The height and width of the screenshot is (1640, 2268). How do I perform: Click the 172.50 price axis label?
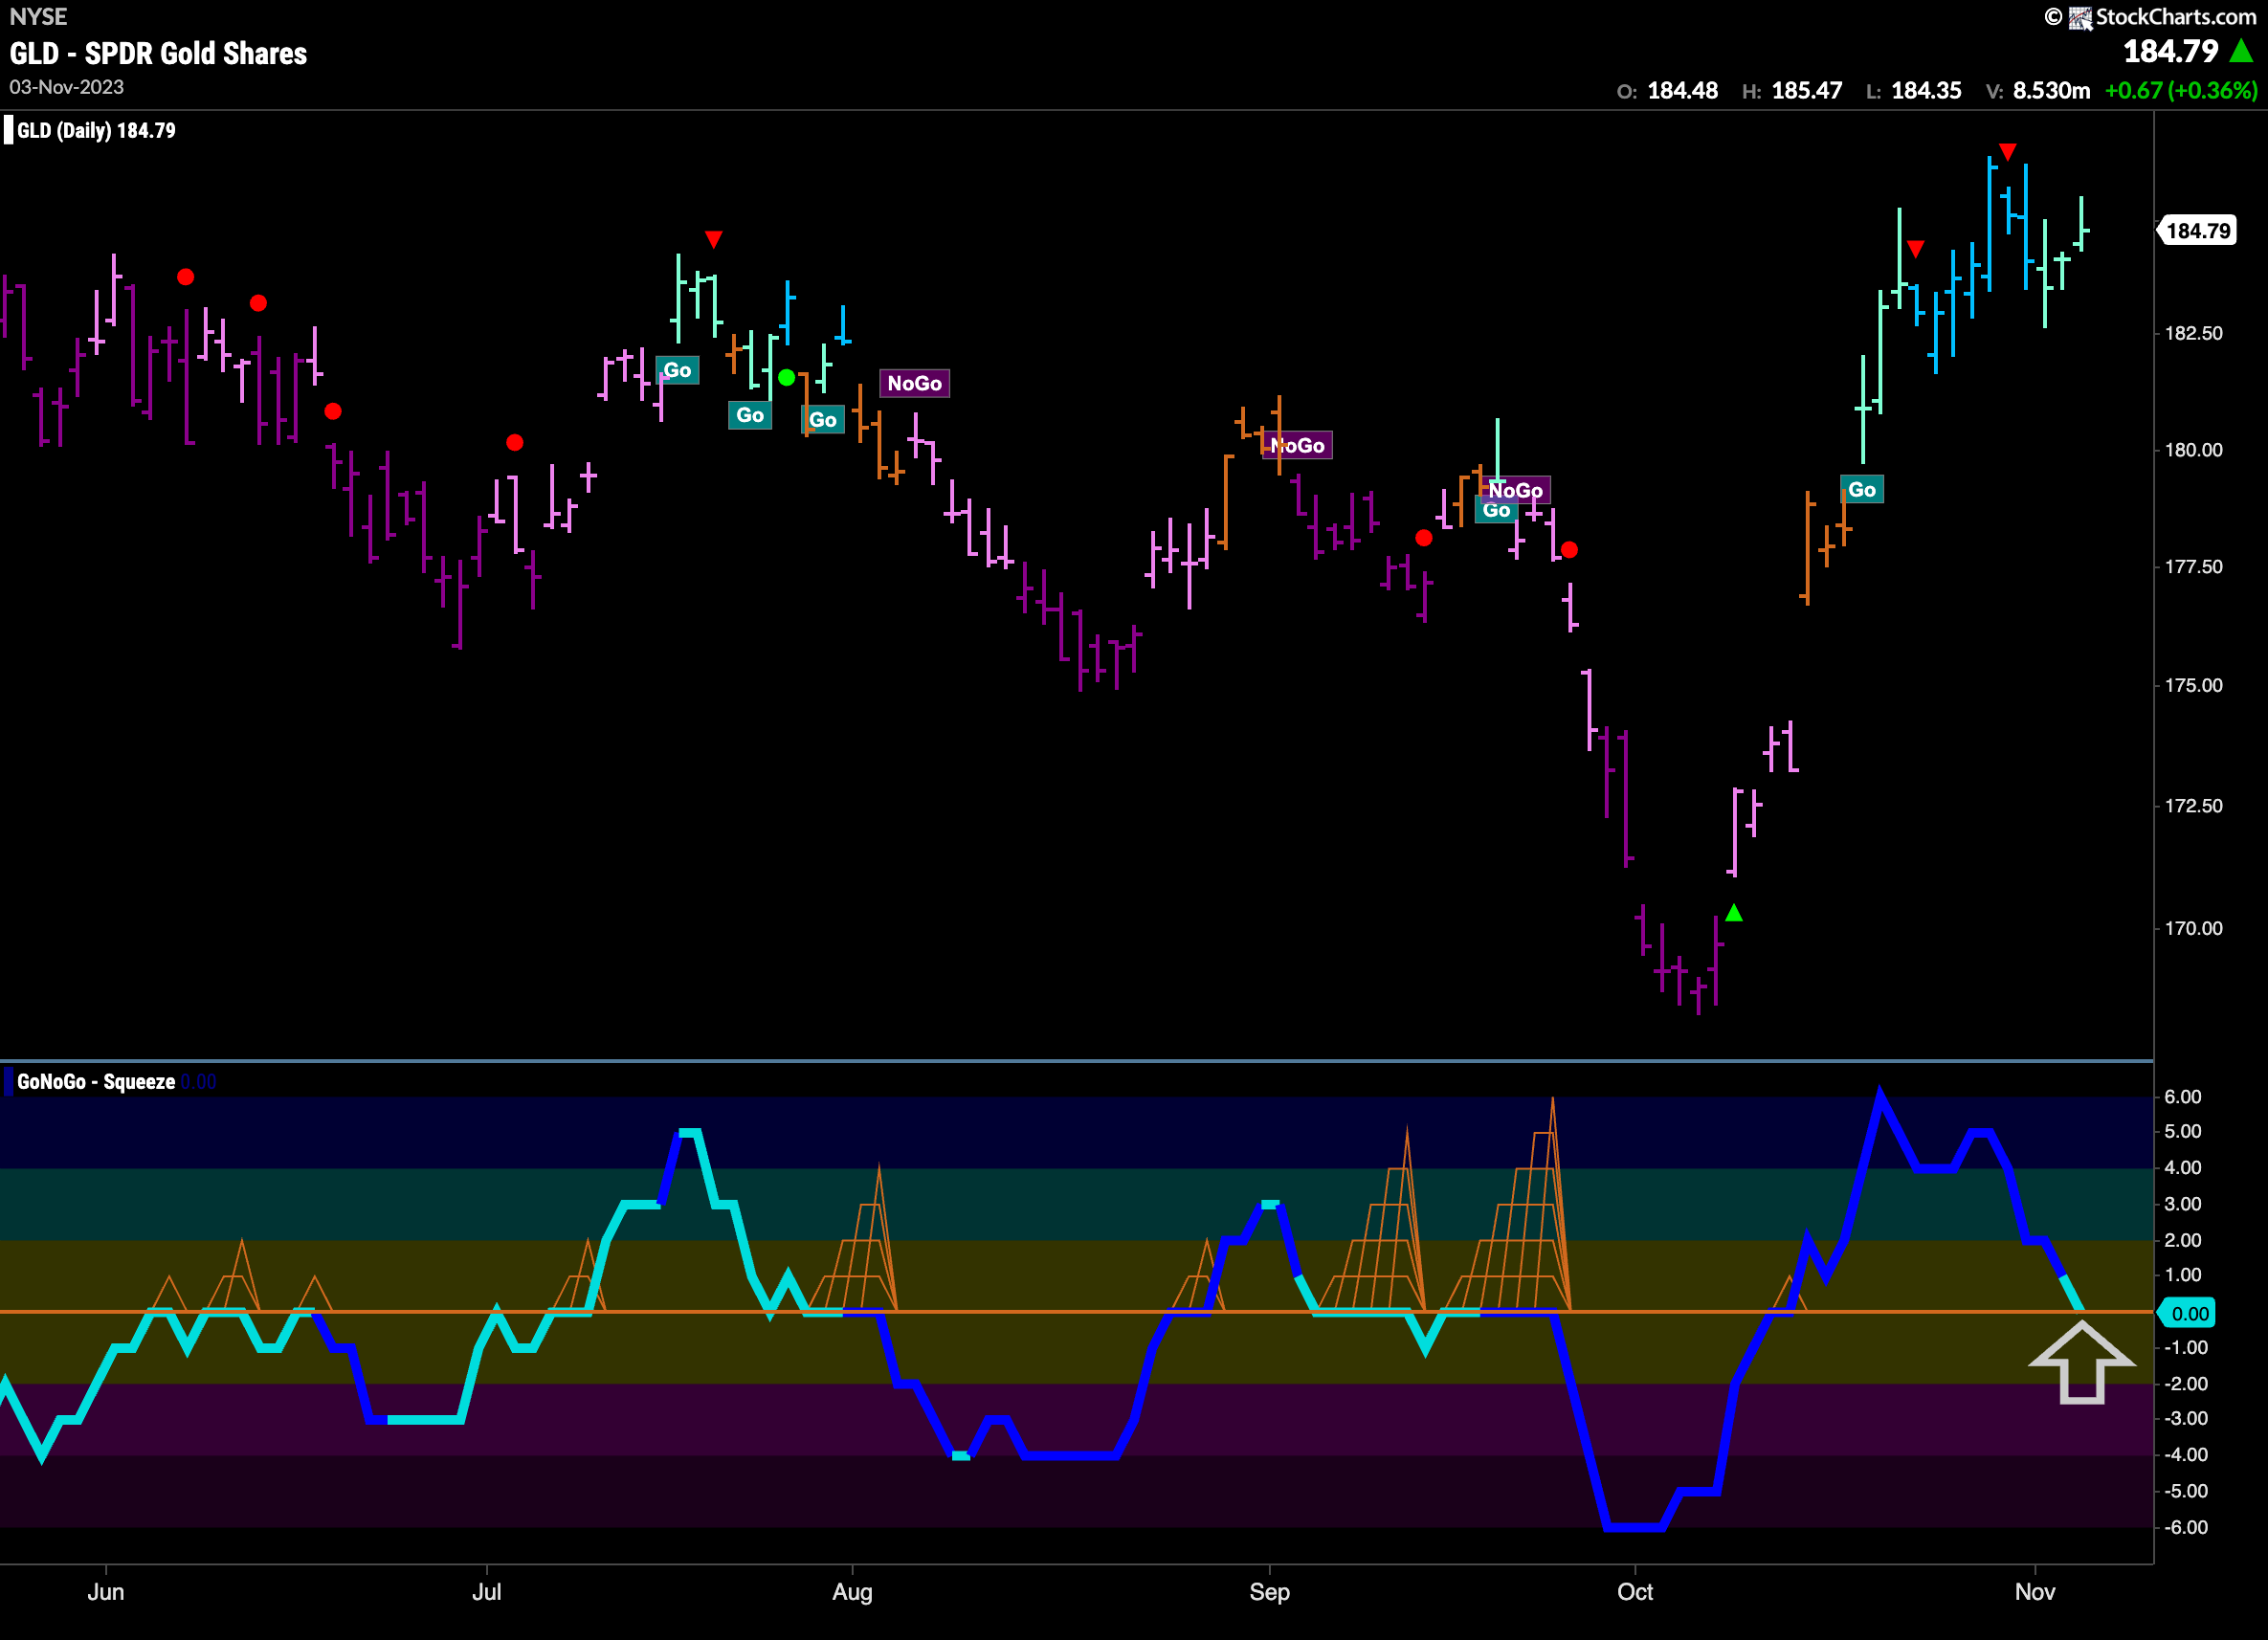pyautogui.click(x=2194, y=806)
